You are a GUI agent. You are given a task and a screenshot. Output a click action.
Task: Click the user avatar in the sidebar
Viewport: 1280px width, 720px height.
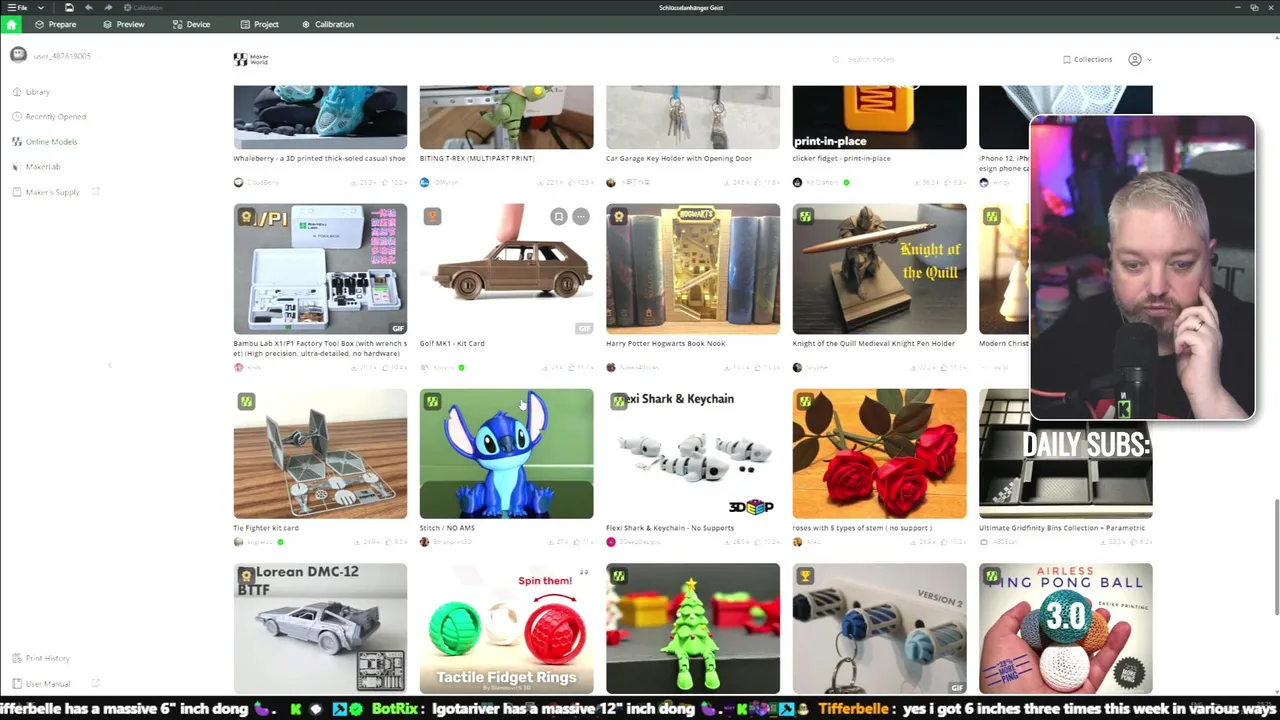pos(18,56)
